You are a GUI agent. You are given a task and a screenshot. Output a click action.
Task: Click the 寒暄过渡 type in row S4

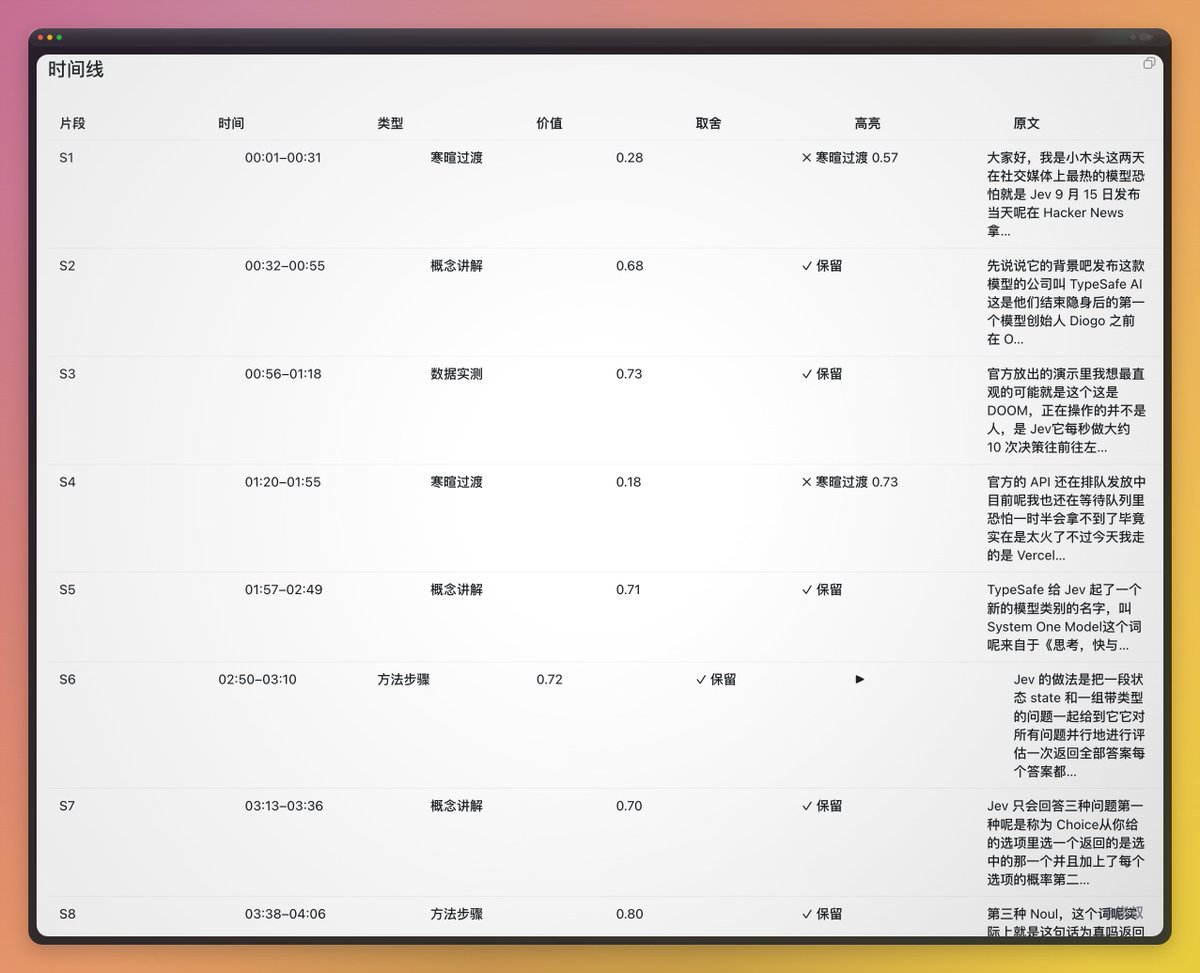click(457, 482)
